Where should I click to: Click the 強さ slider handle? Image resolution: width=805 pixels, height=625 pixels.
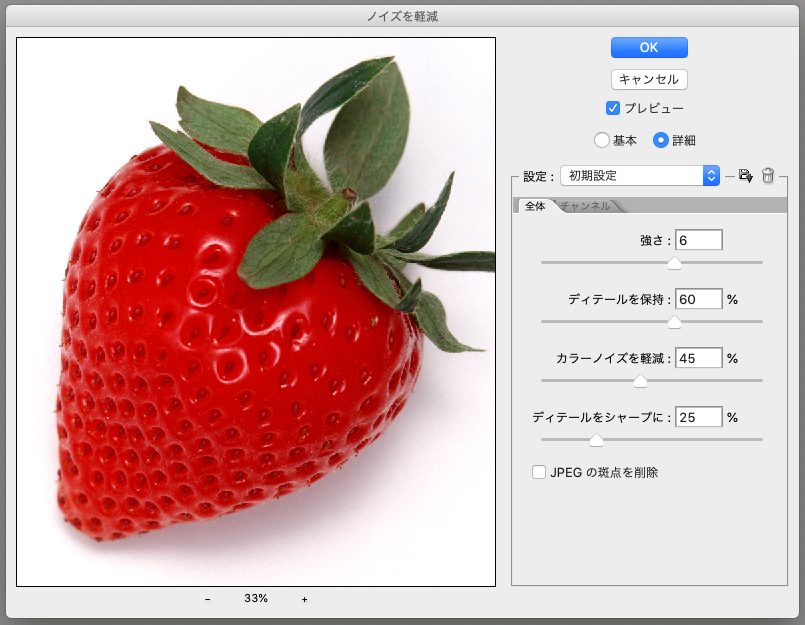coord(674,263)
